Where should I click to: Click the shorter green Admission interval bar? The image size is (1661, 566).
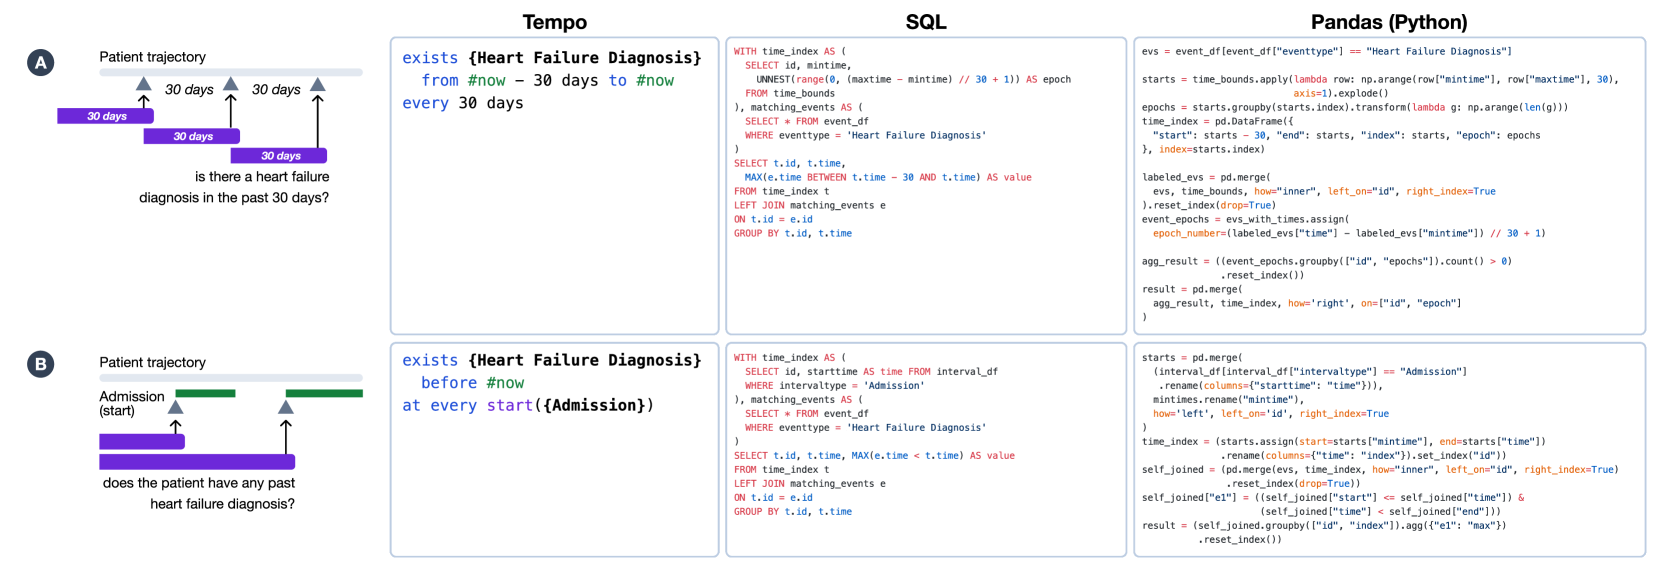pyautogui.click(x=205, y=393)
